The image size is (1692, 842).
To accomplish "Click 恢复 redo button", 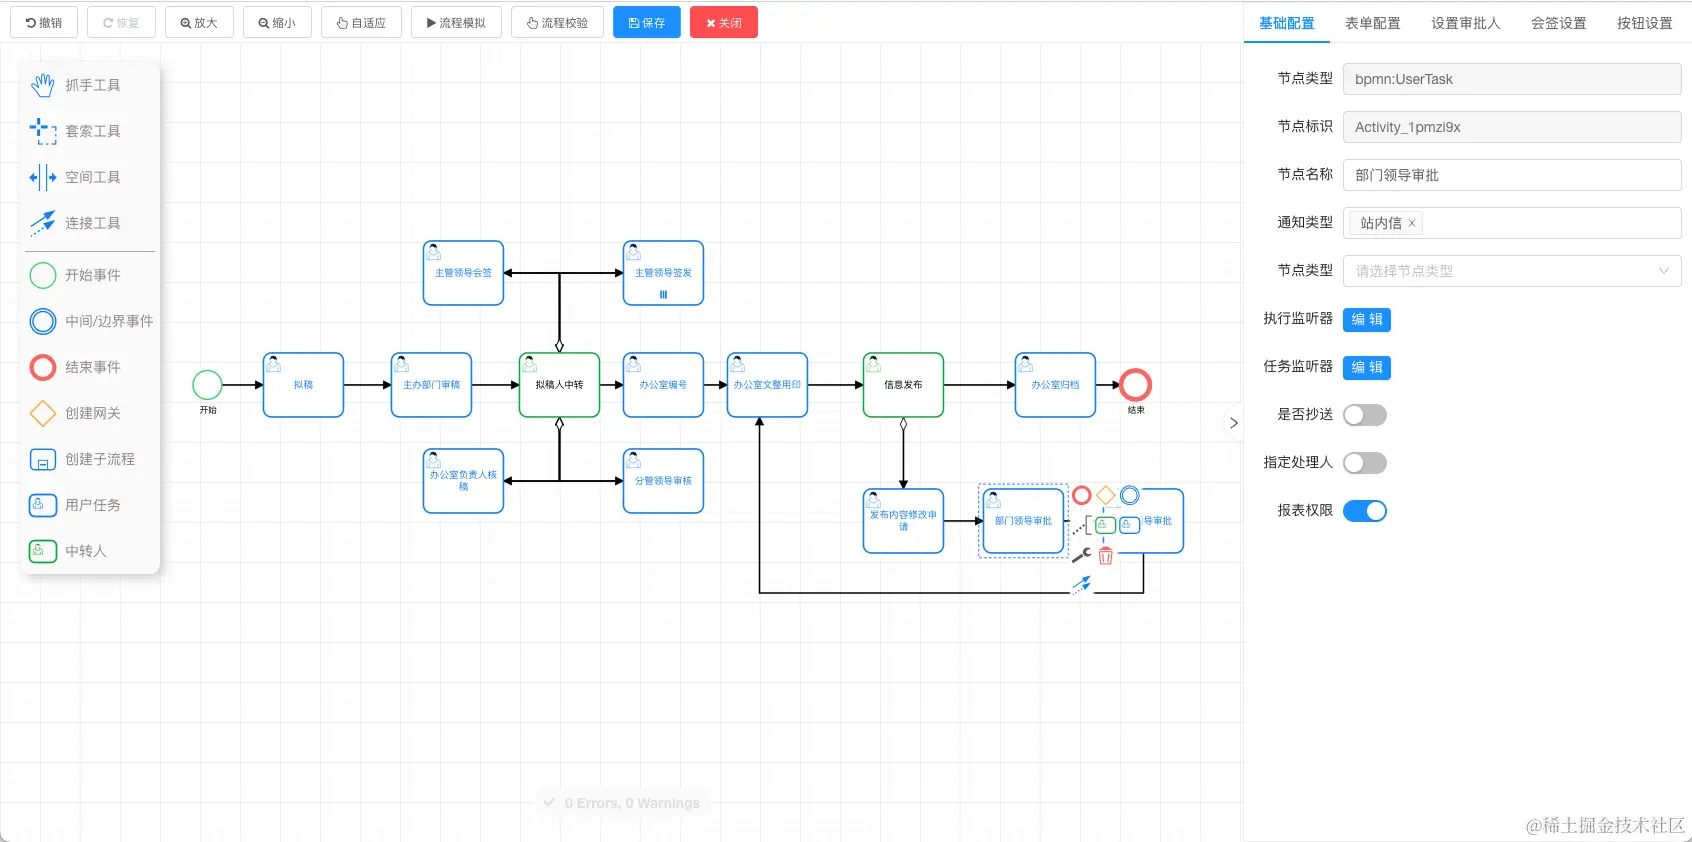I will [121, 22].
